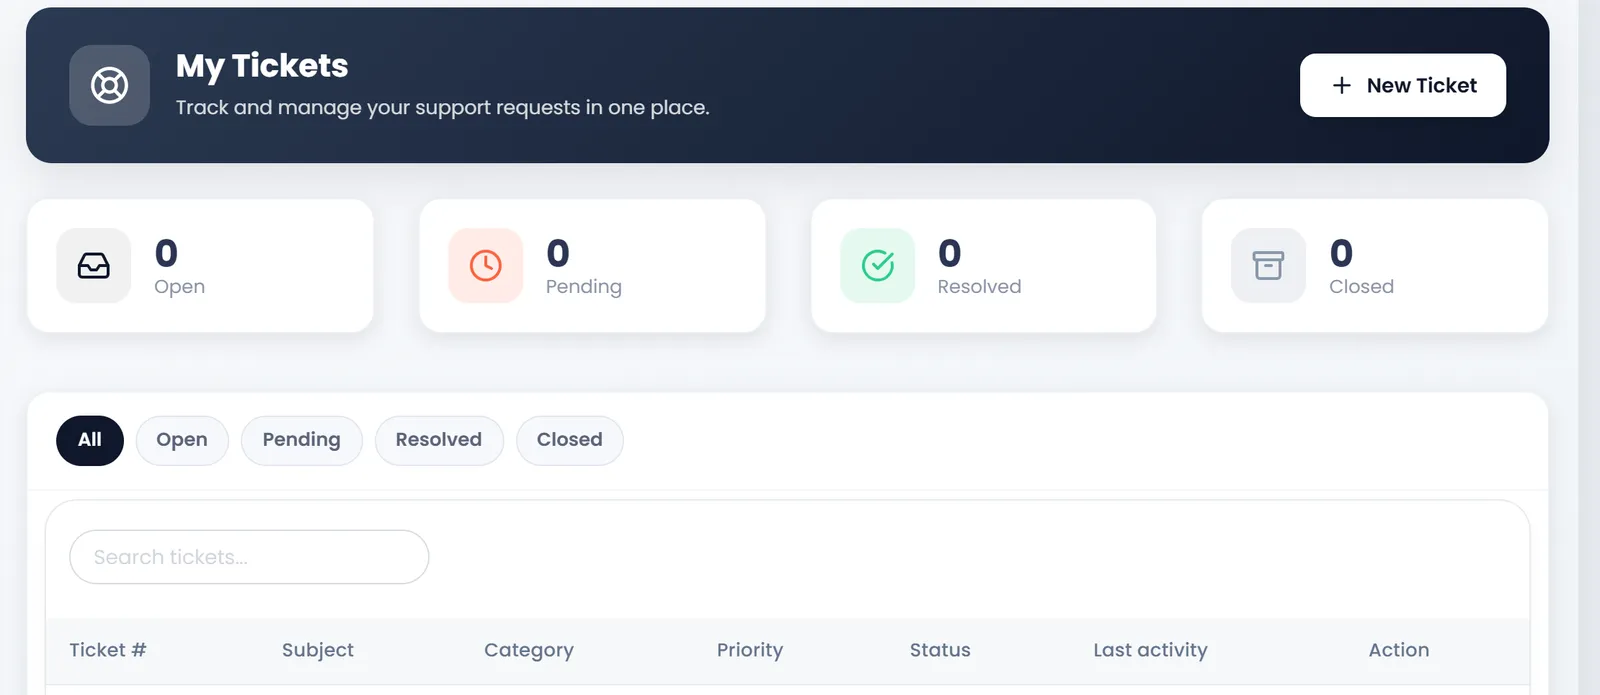Click the Pending count card label
Image resolution: width=1600 pixels, height=695 pixels.
coord(584,287)
